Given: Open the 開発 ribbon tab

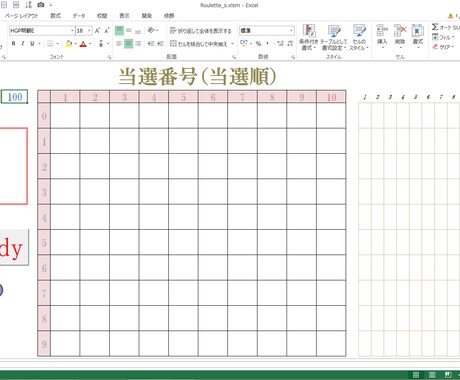Looking at the screenshot, I should (x=147, y=16).
